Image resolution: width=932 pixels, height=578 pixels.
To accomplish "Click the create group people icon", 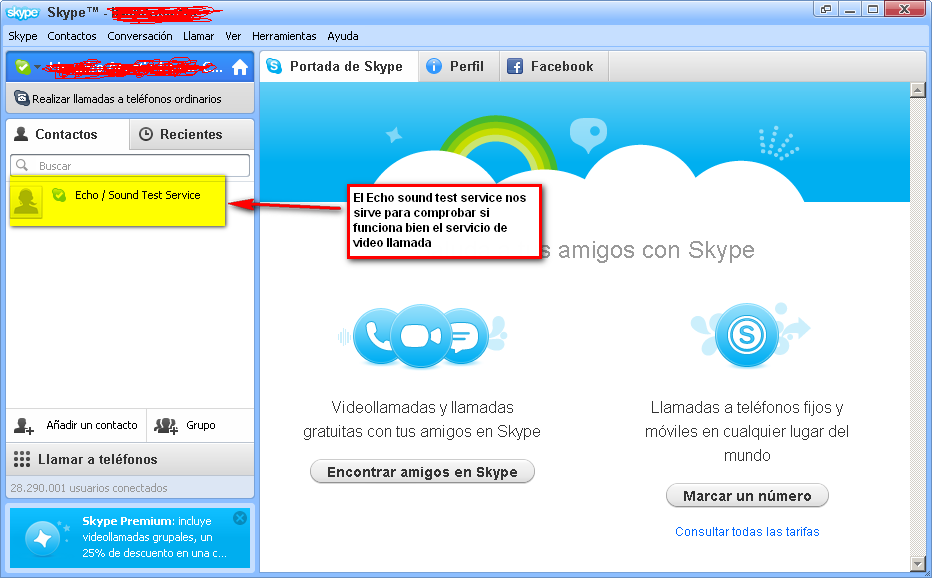I will 166,426.
